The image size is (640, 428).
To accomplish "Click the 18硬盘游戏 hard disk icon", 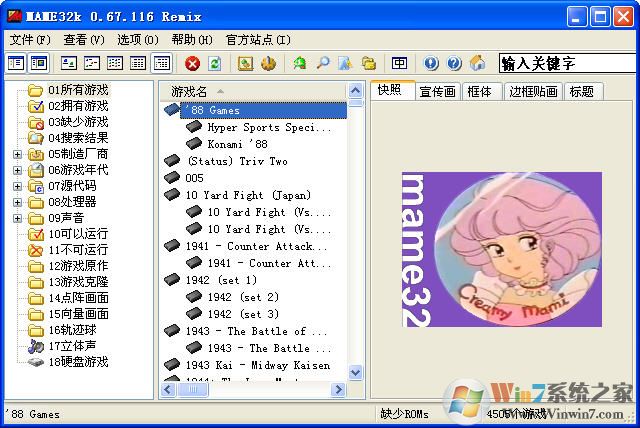I will tap(36, 362).
